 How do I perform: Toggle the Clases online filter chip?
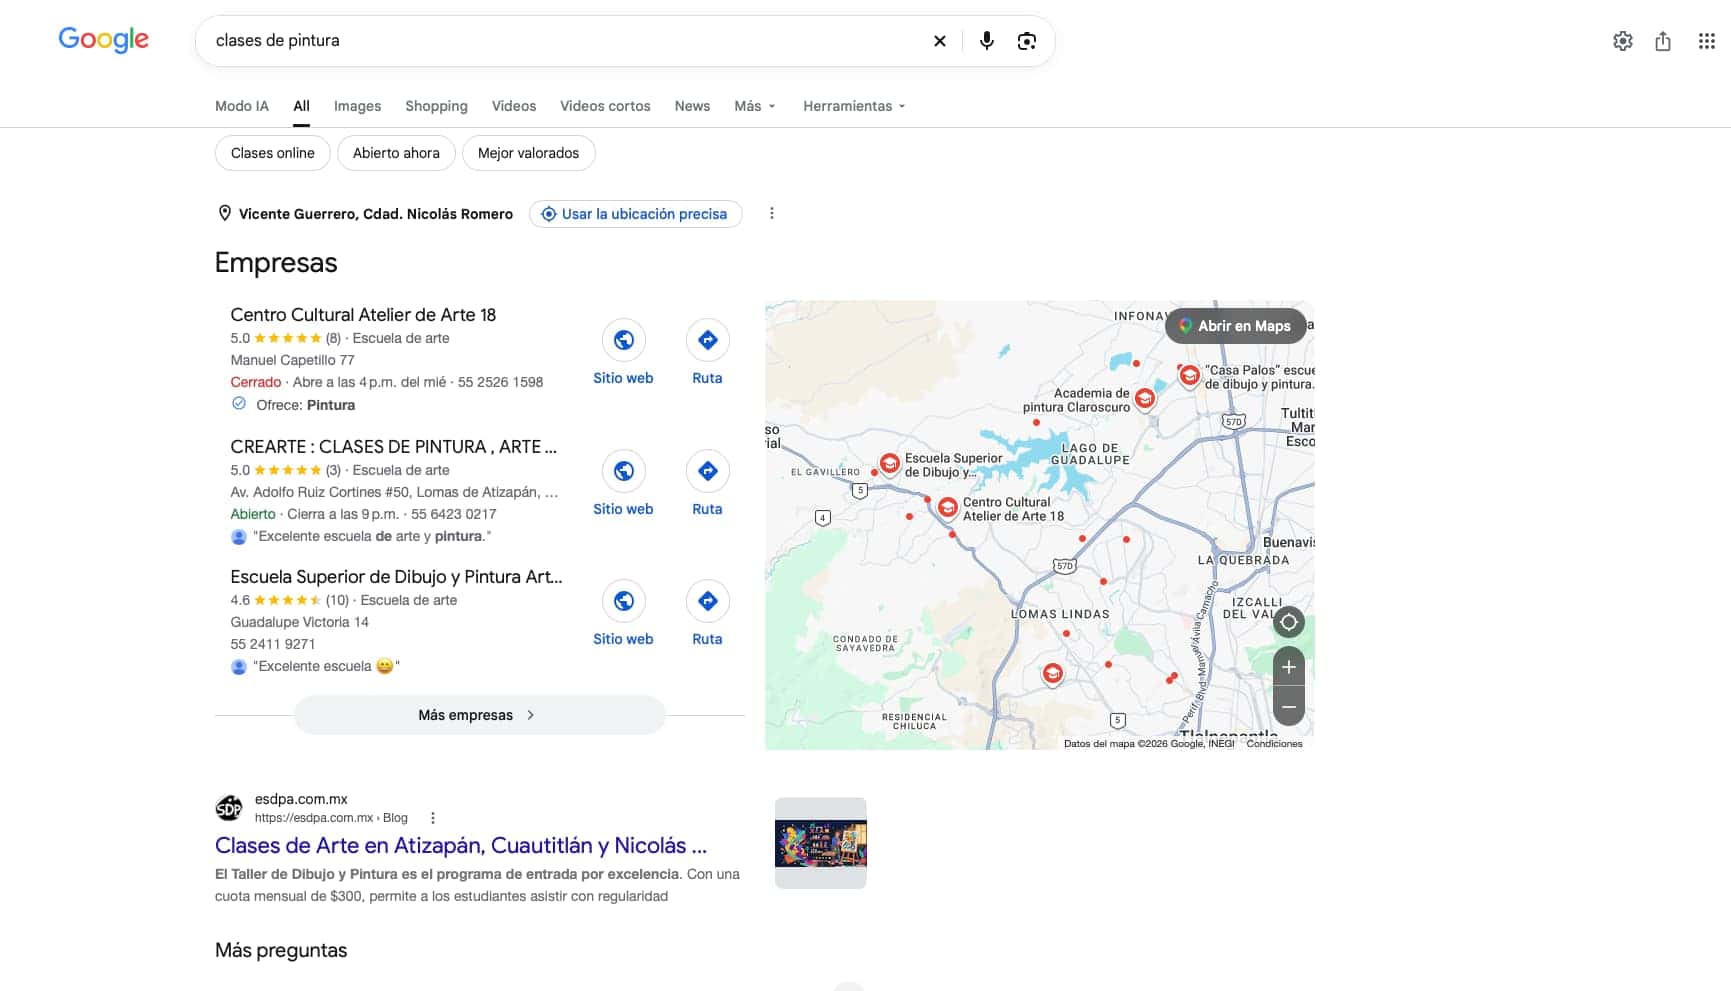[x=272, y=153]
